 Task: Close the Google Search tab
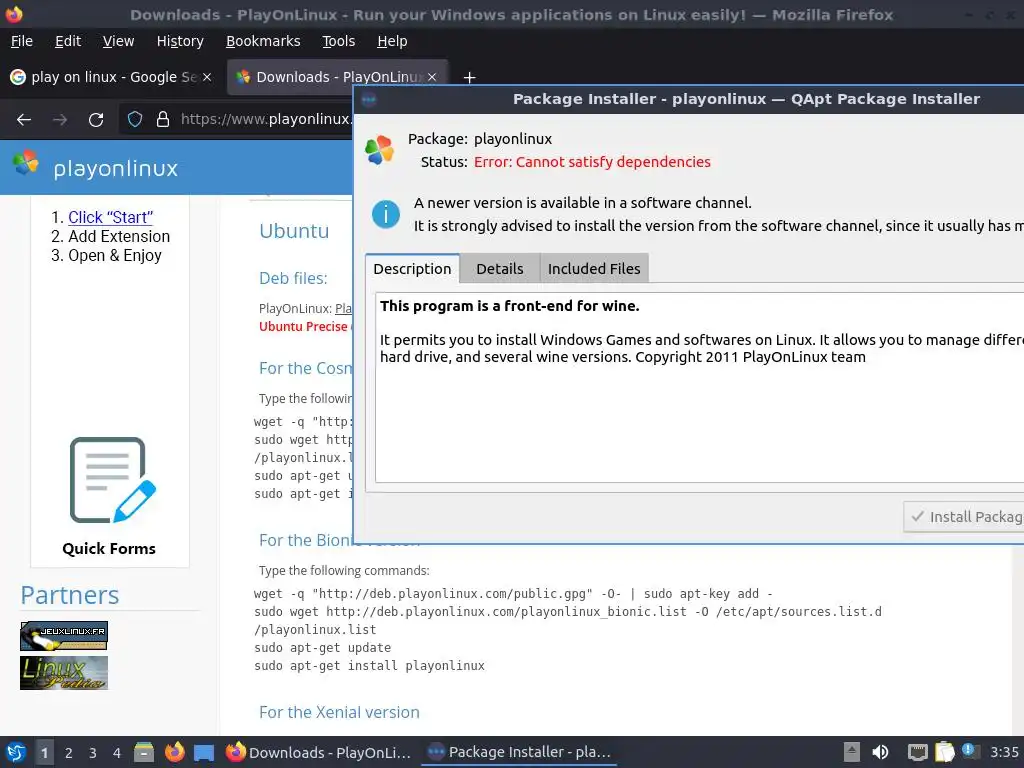pos(207,77)
